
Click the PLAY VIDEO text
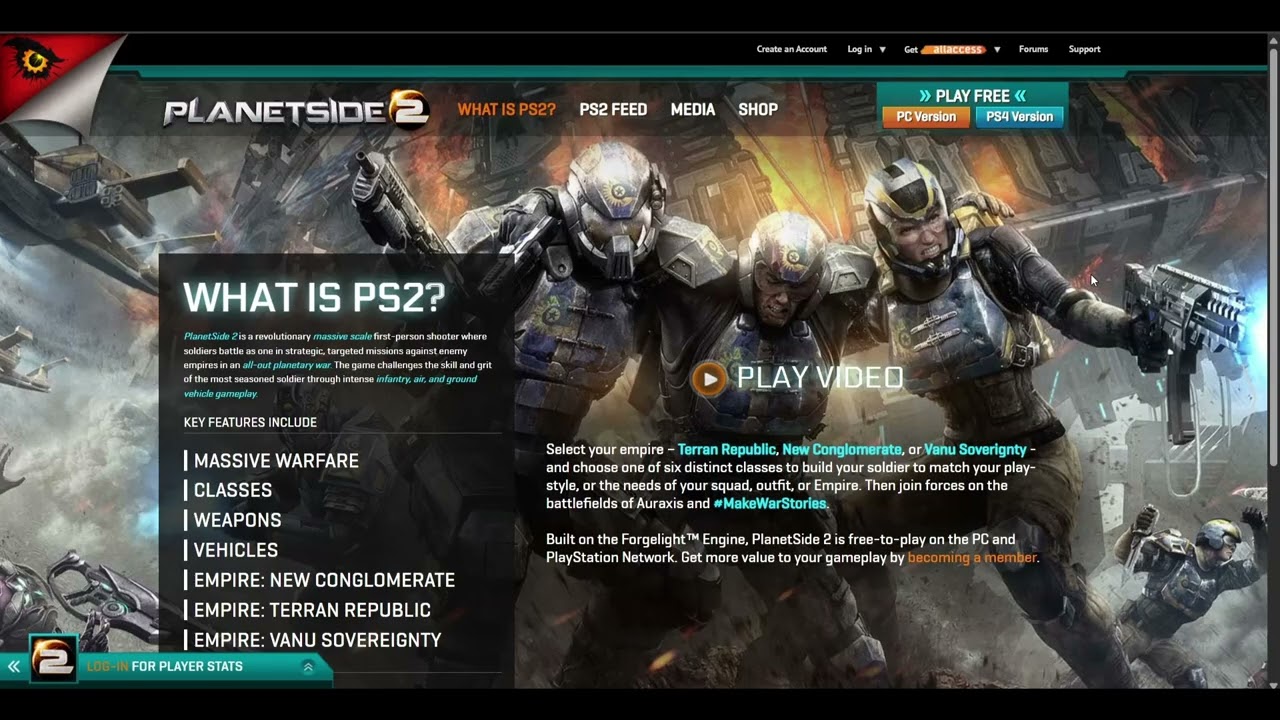(820, 377)
